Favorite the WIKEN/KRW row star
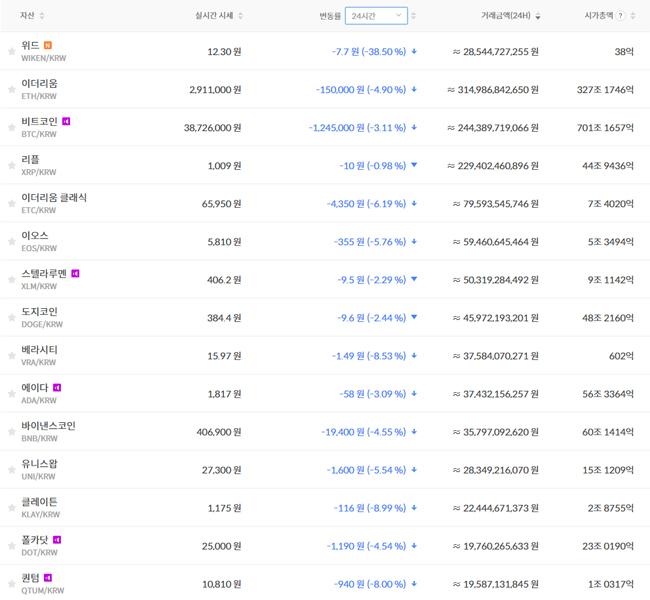The width and height of the screenshot is (650, 600). coord(12,51)
